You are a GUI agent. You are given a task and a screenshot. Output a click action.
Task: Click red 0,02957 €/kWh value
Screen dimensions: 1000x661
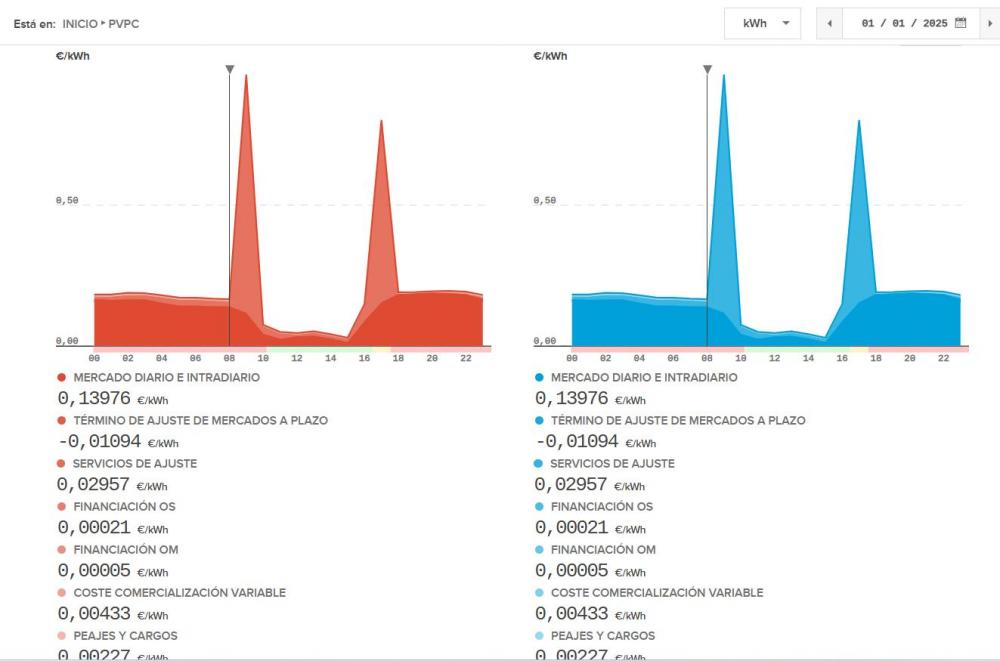point(112,485)
